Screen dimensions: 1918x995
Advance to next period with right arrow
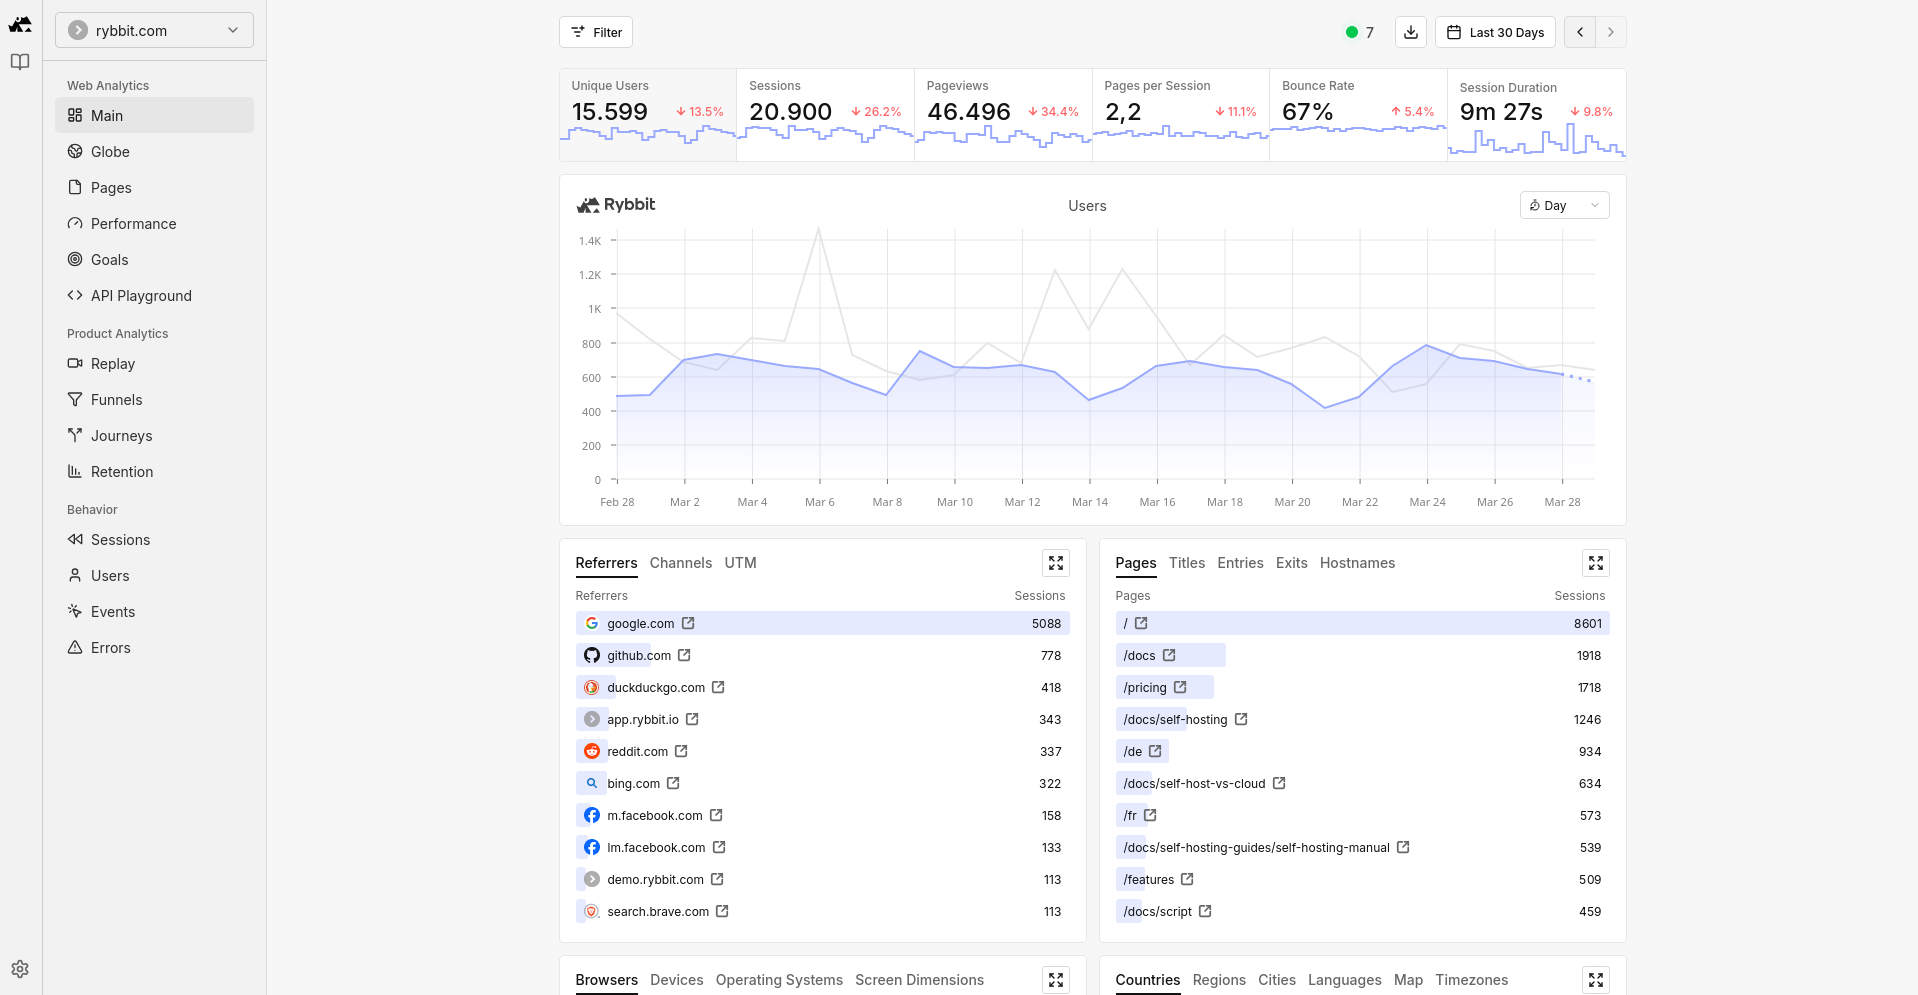coord(1610,31)
